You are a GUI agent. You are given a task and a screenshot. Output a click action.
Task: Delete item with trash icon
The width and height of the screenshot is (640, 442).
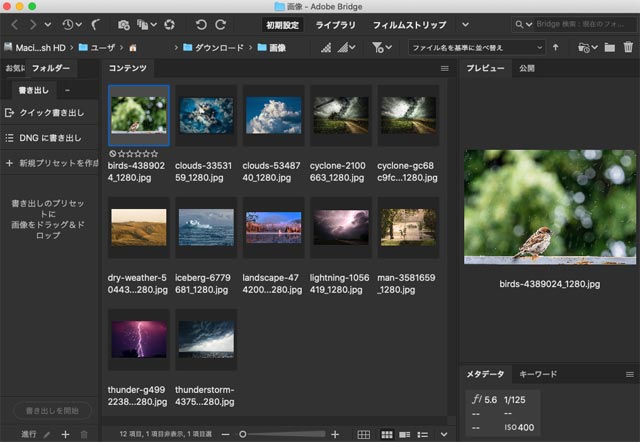click(x=628, y=47)
